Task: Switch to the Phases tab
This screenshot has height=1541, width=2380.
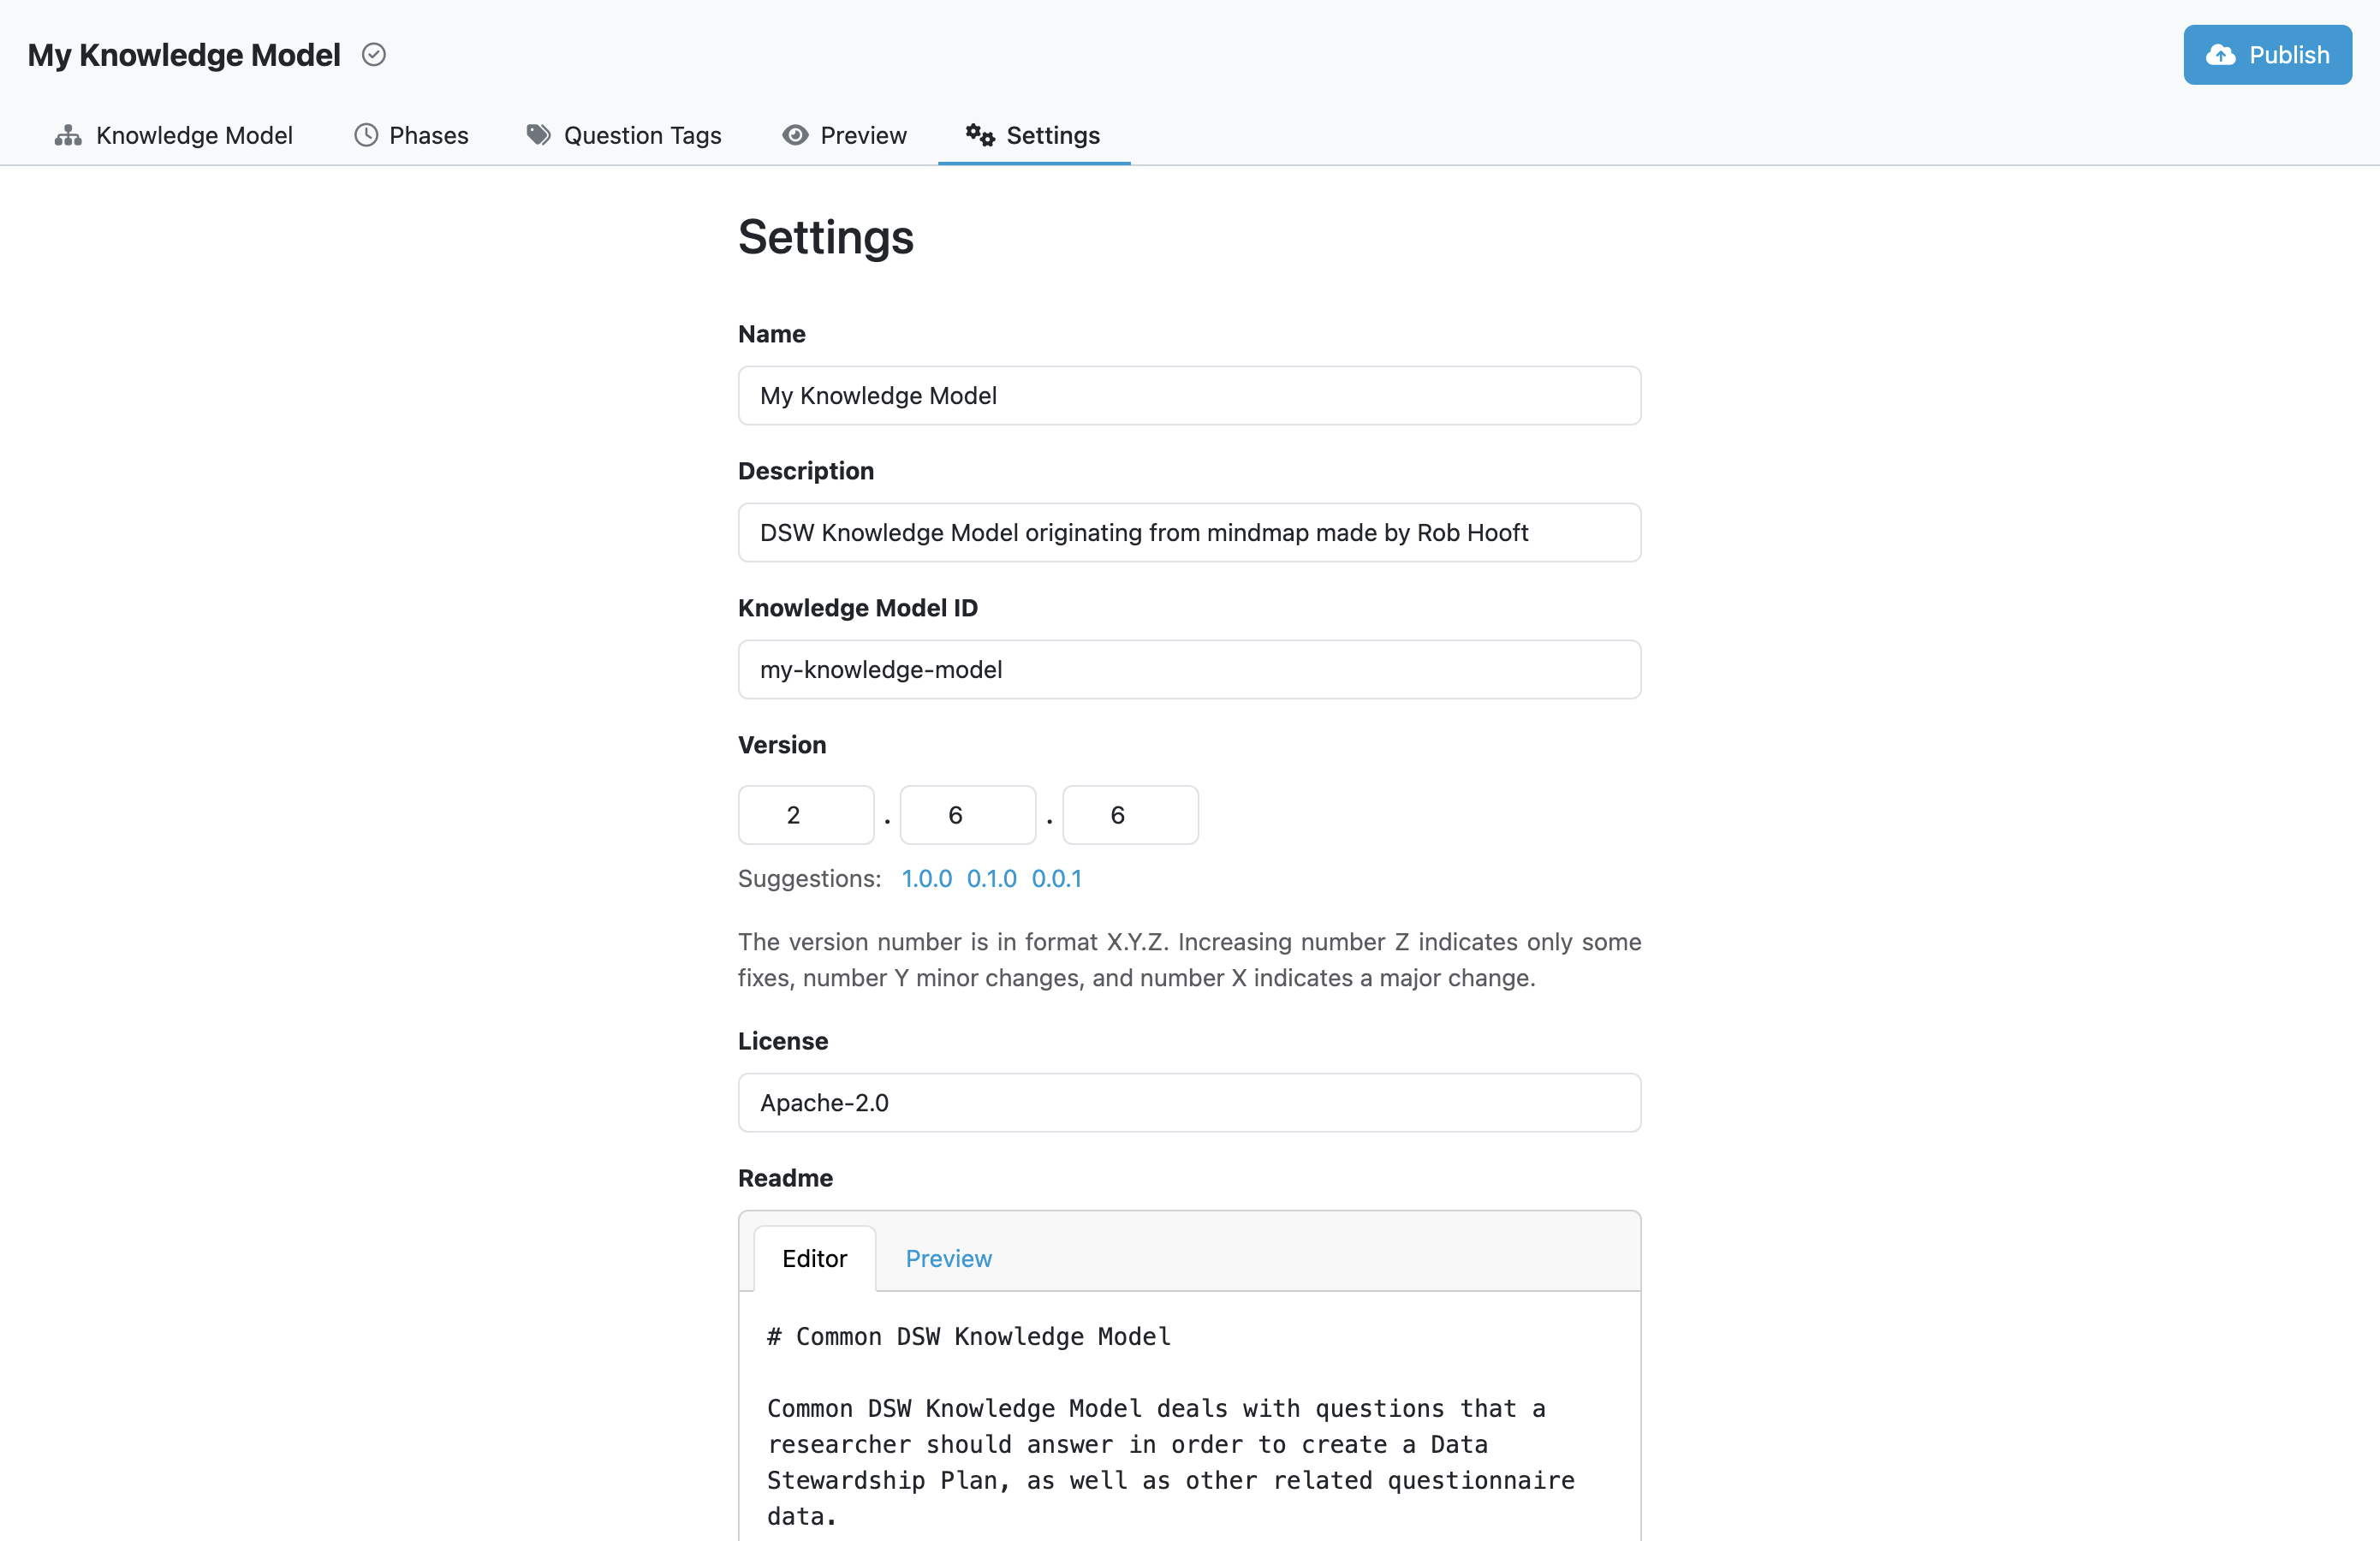Action: click(411, 135)
